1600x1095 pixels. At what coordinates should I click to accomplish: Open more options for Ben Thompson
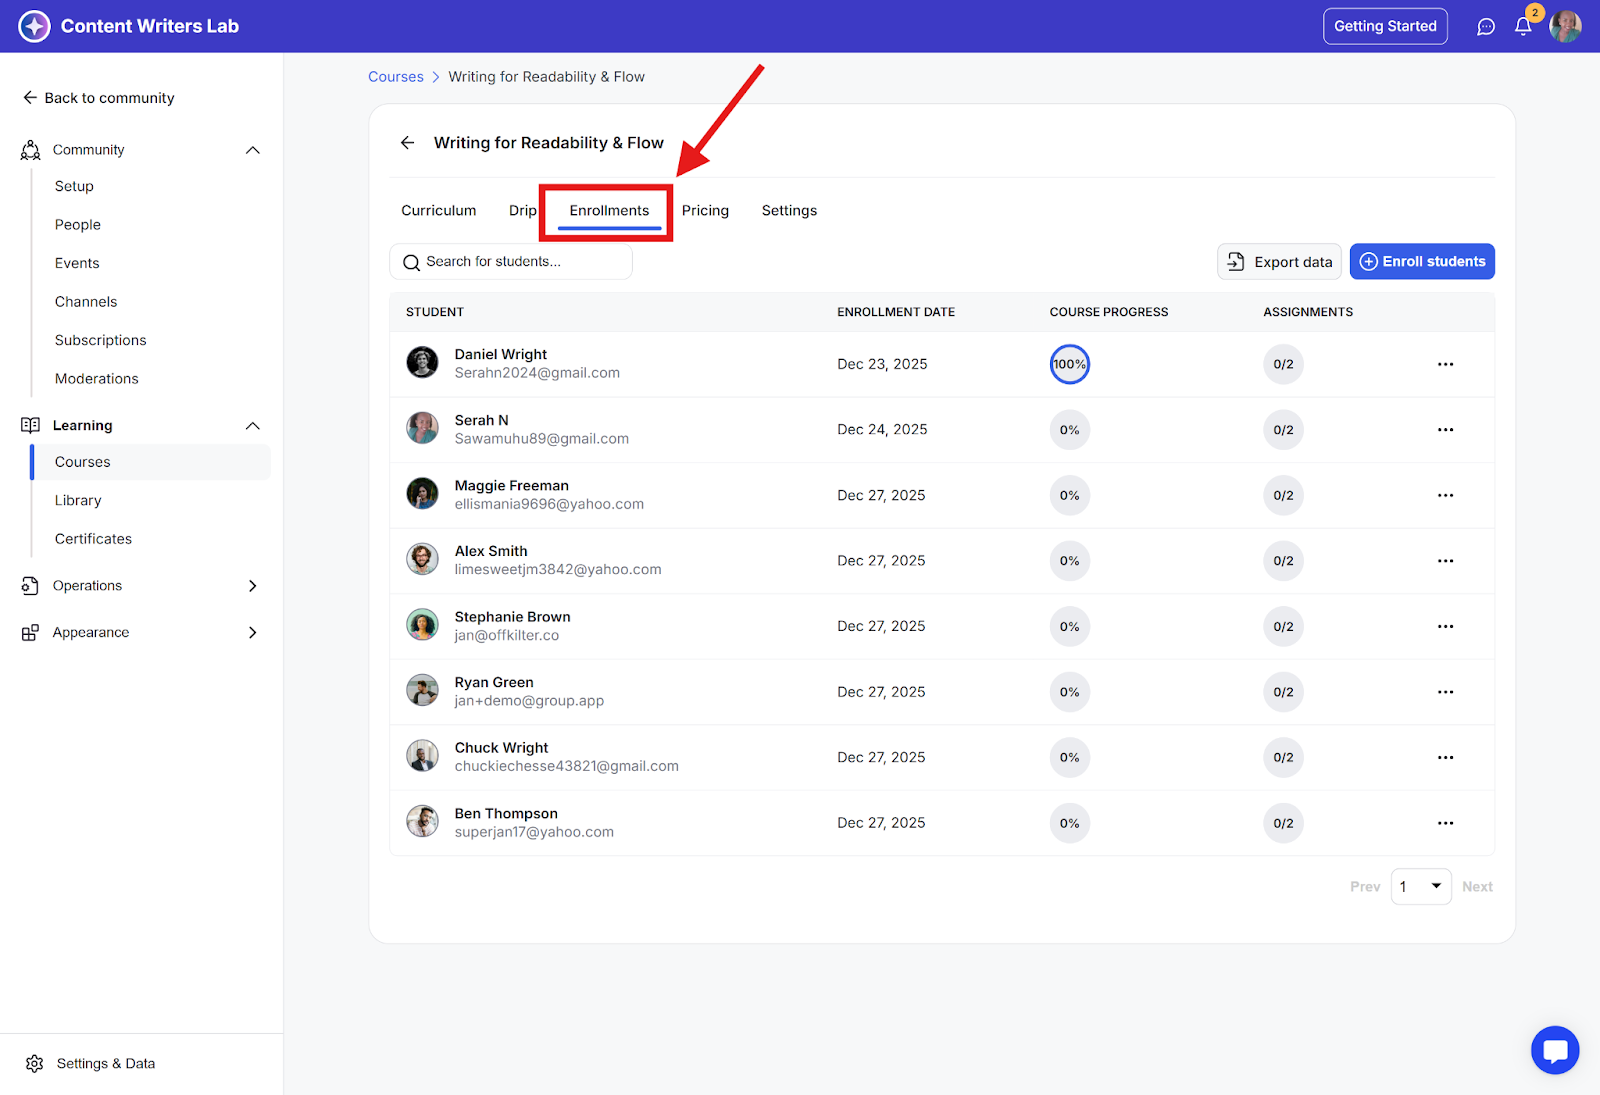1445,824
